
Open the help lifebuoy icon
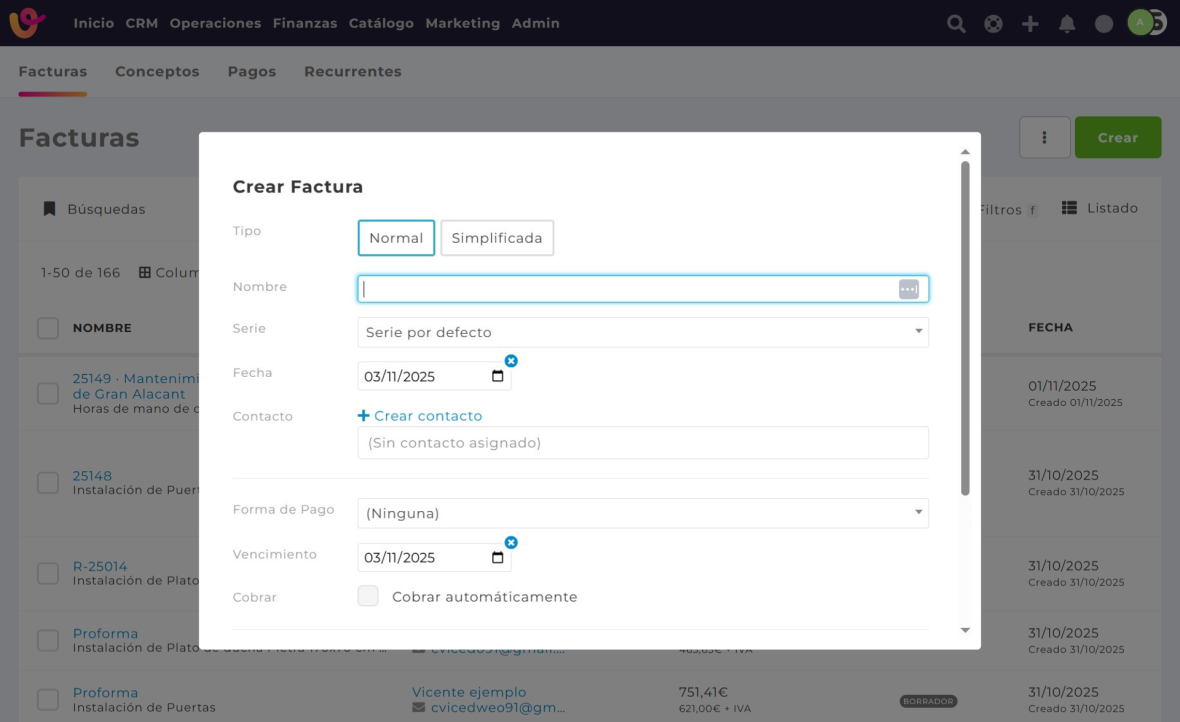(x=993, y=24)
